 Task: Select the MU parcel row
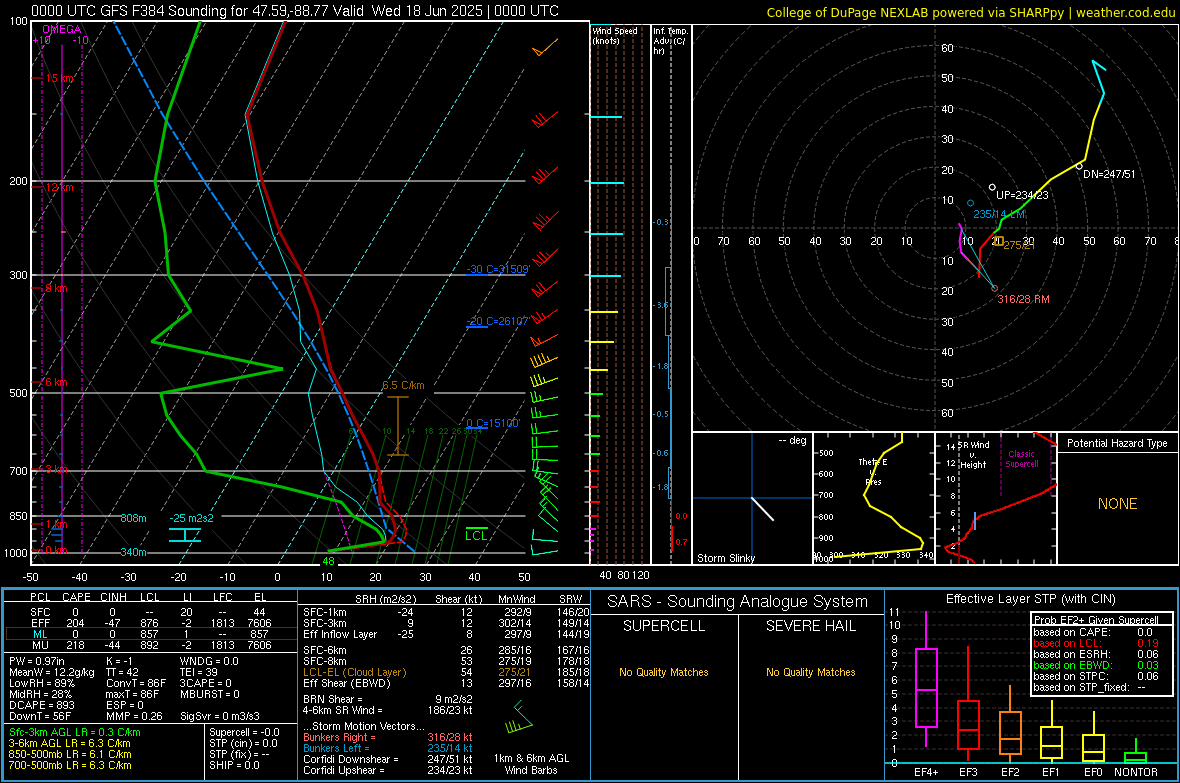pyautogui.click(x=150, y=645)
